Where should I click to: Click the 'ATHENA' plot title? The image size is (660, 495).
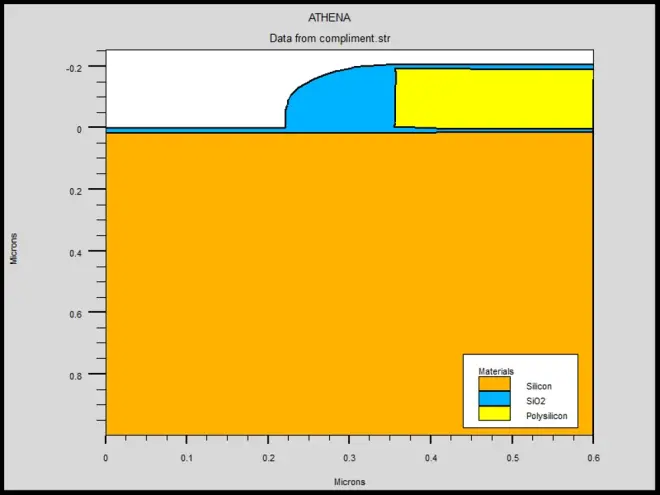[329, 18]
